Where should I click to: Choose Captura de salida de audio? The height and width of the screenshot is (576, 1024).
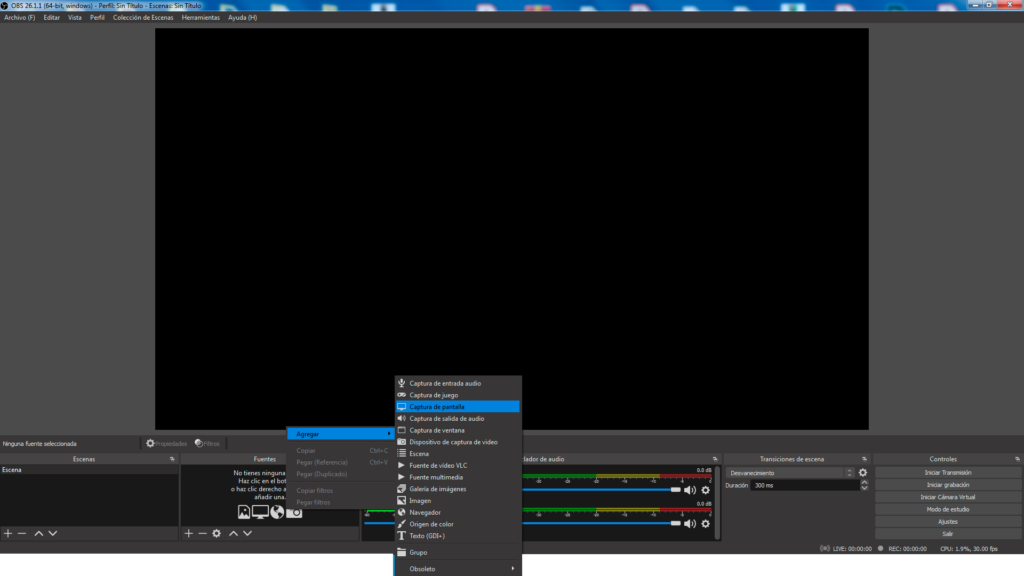457,419
